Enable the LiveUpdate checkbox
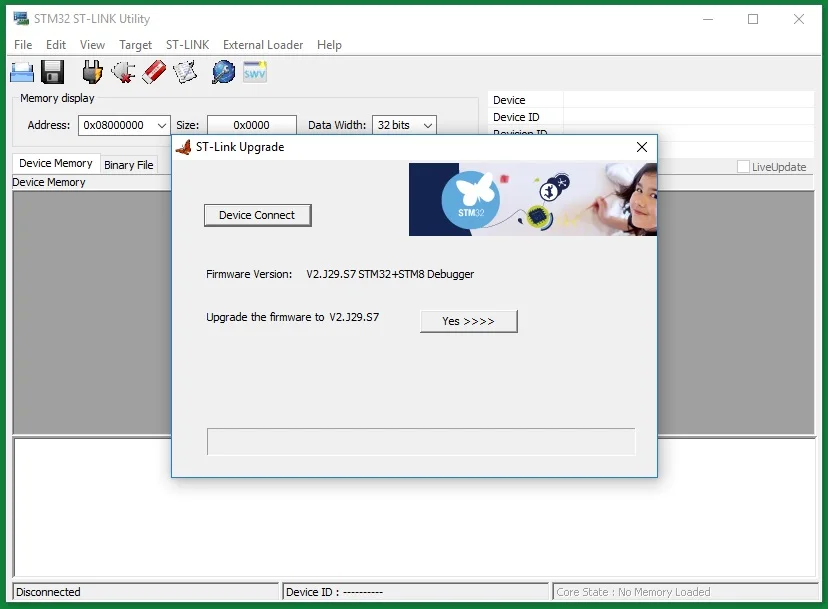Screen dimensions: 828x609 (x=743, y=167)
